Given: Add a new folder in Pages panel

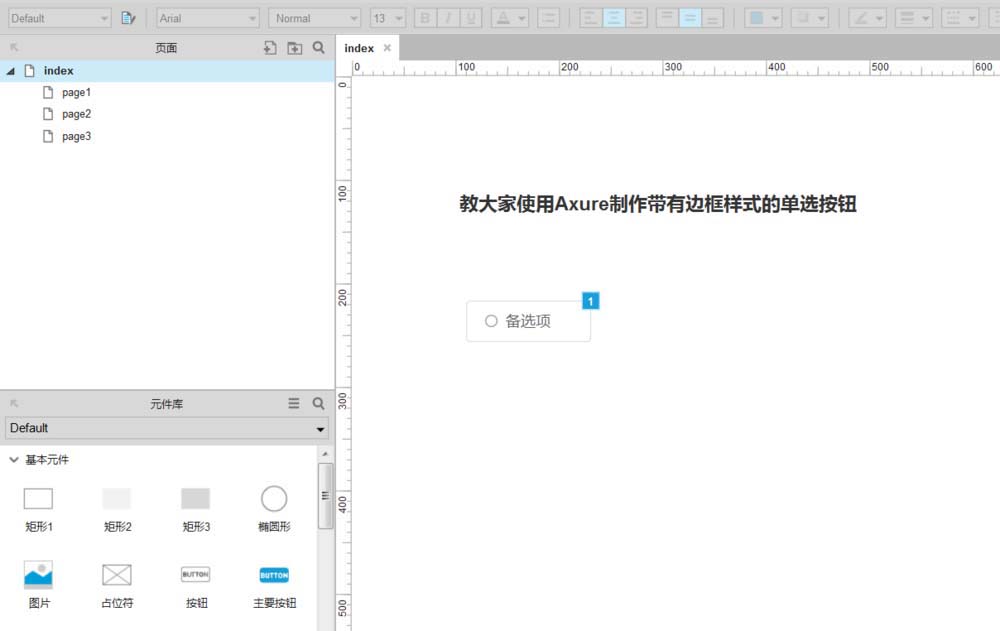Looking at the screenshot, I should point(295,48).
